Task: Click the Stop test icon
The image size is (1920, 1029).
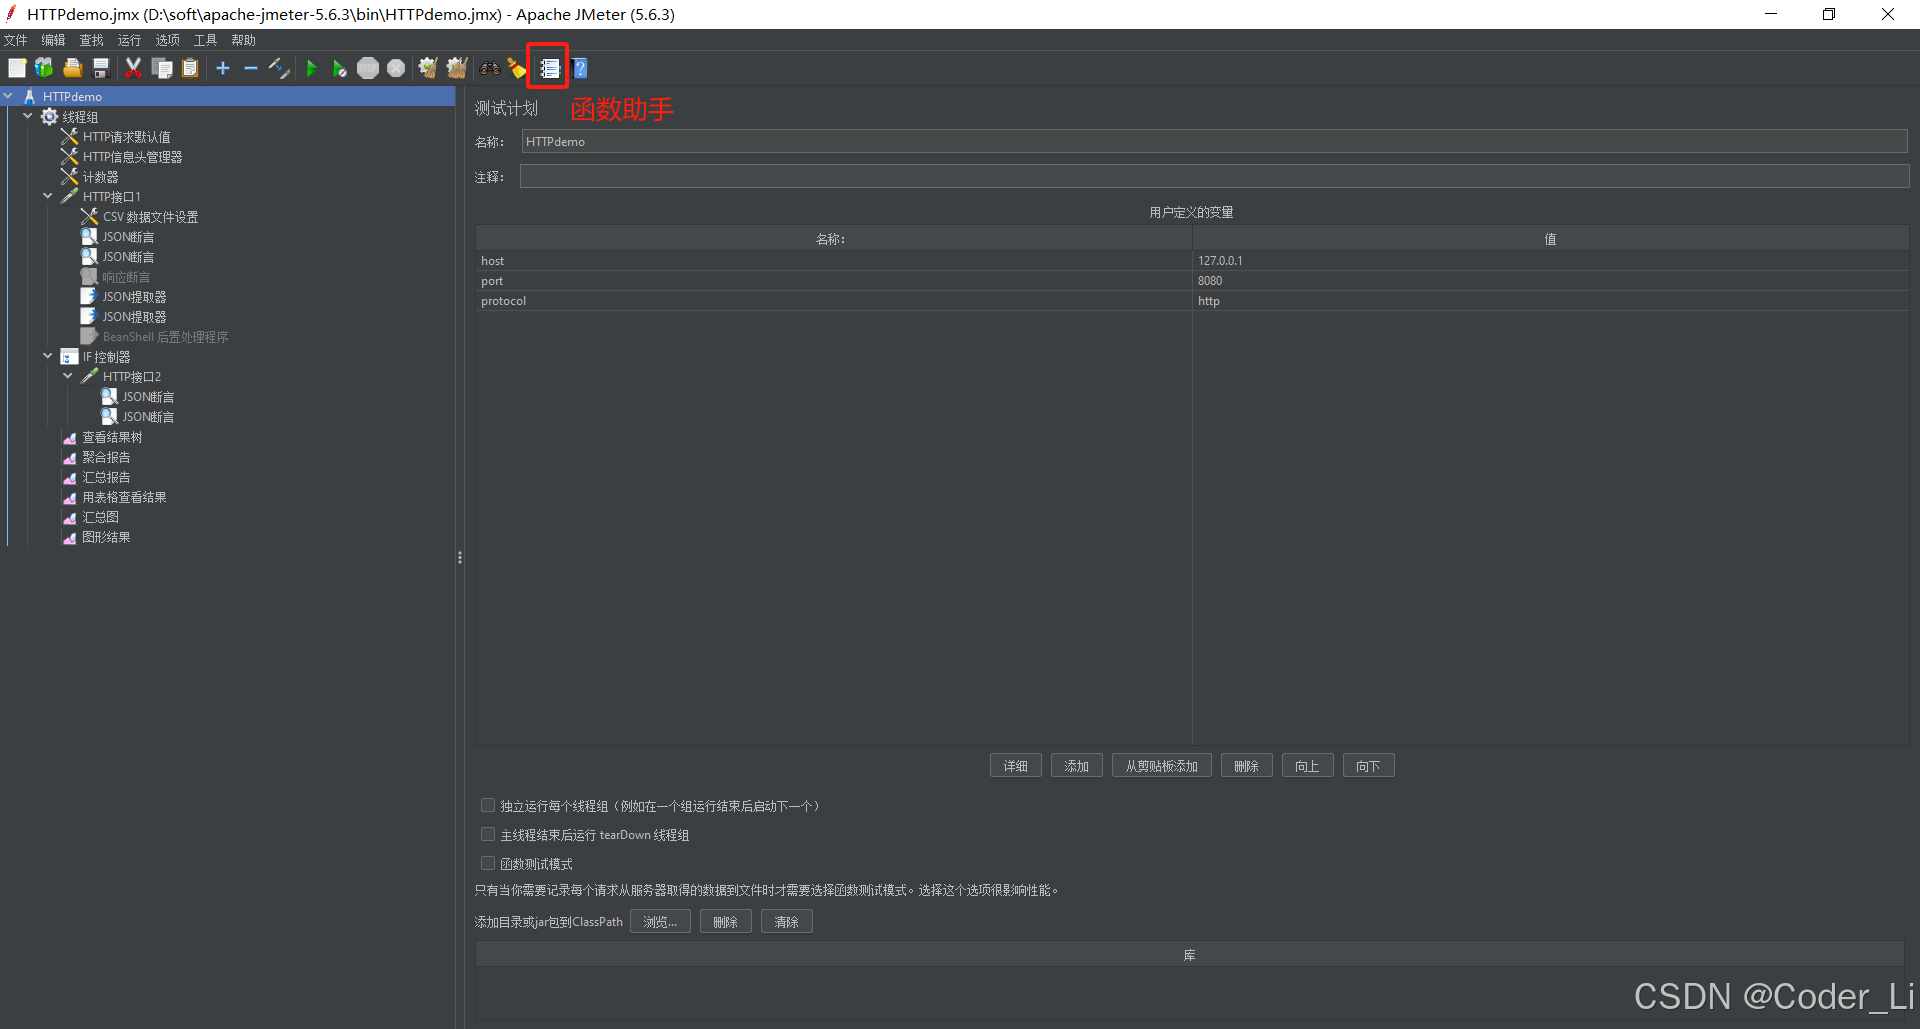Action: pyautogui.click(x=368, y=68)
